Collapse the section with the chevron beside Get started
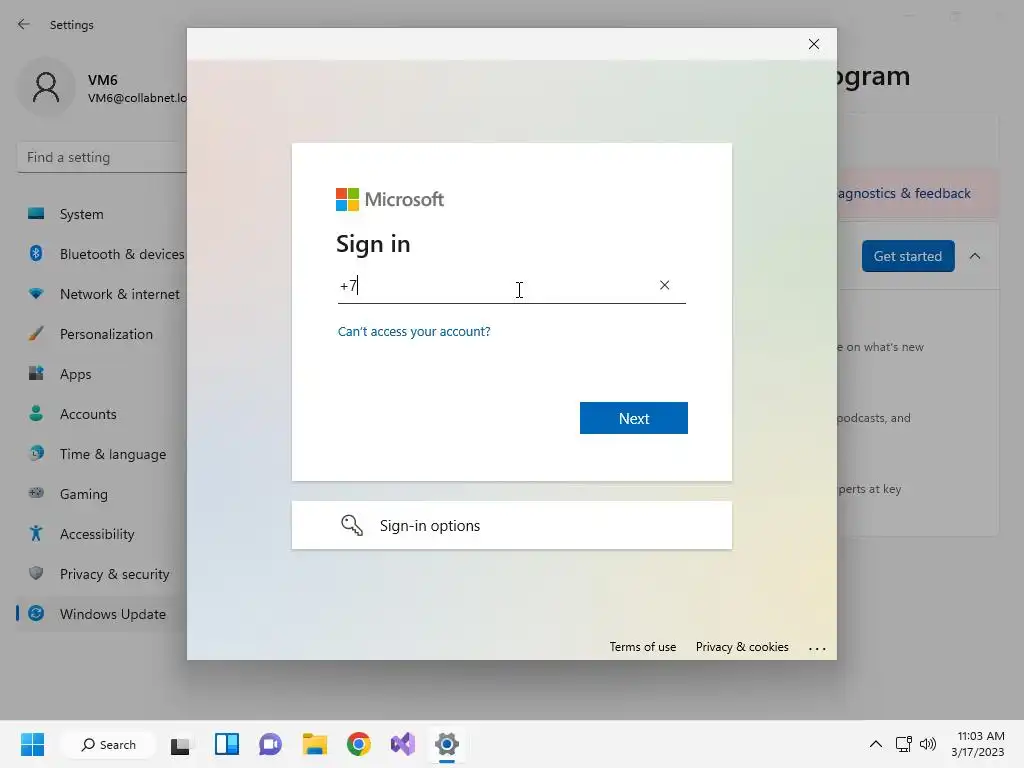Image resolution: width=1024 pixels, height=768 pixels. (x=974, y=256)
